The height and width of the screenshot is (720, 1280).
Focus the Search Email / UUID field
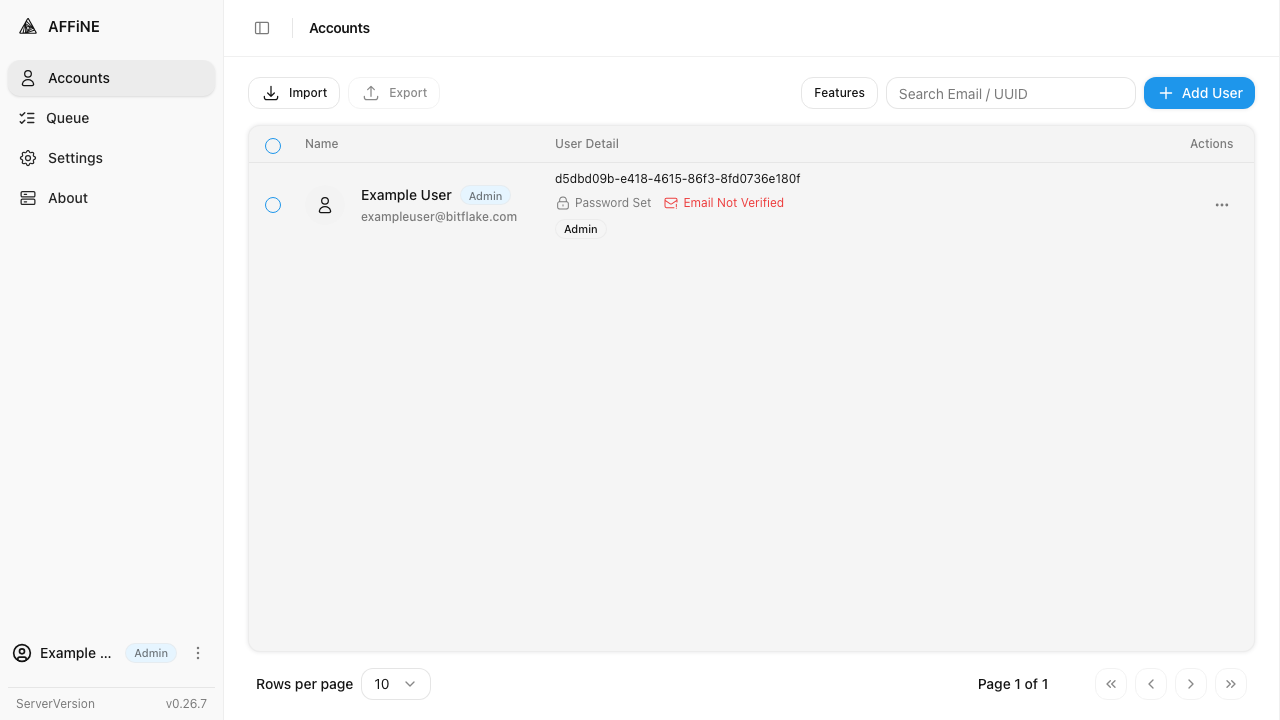pos(1011,93)
